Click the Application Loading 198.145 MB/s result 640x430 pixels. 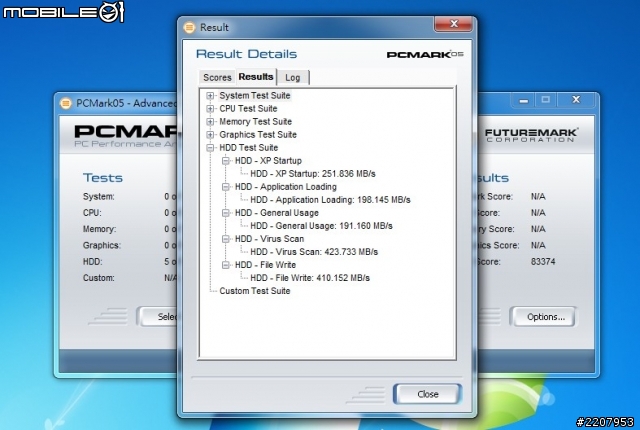pyautogui.click(x=330, y=200)
